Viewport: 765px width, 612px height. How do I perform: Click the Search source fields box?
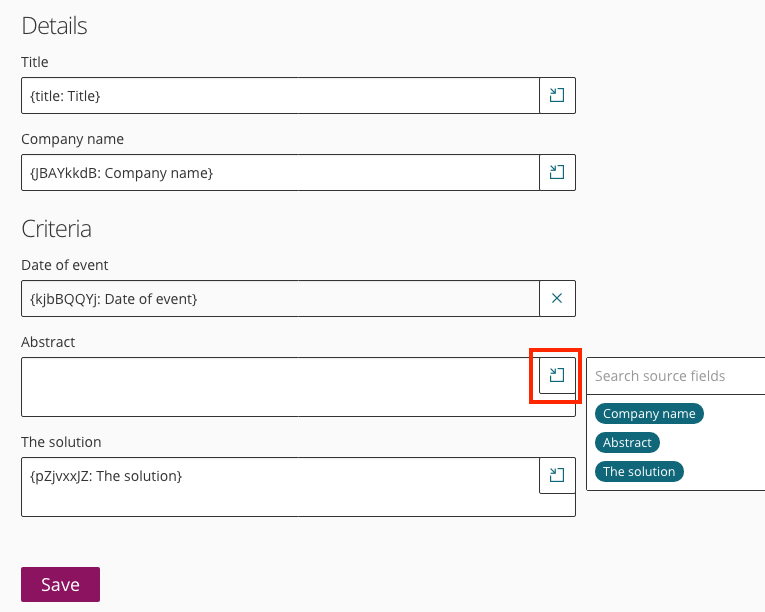(675, 376)
